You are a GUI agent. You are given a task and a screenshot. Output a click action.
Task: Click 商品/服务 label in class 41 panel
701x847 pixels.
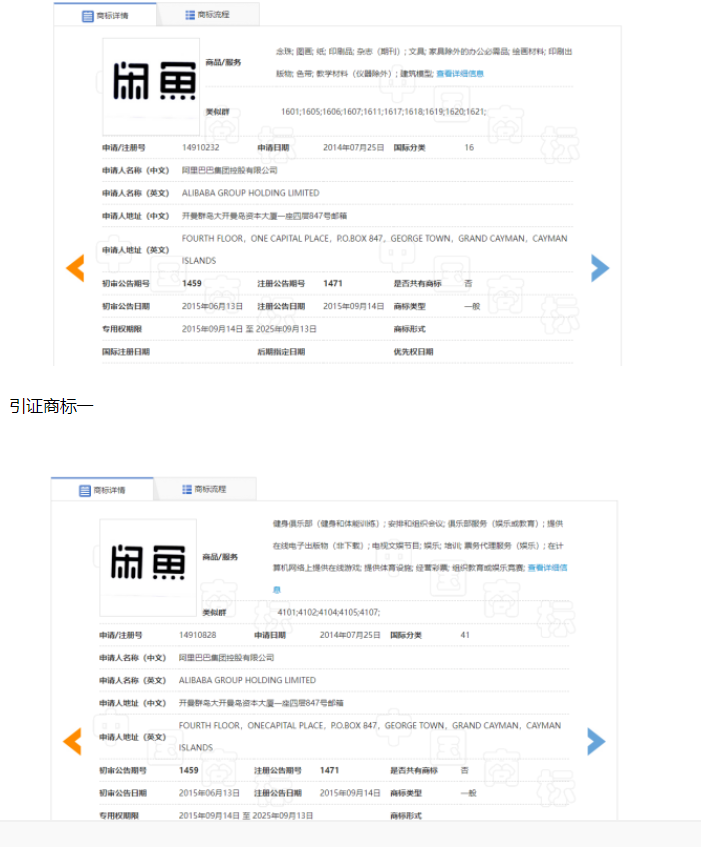(220, 557)
